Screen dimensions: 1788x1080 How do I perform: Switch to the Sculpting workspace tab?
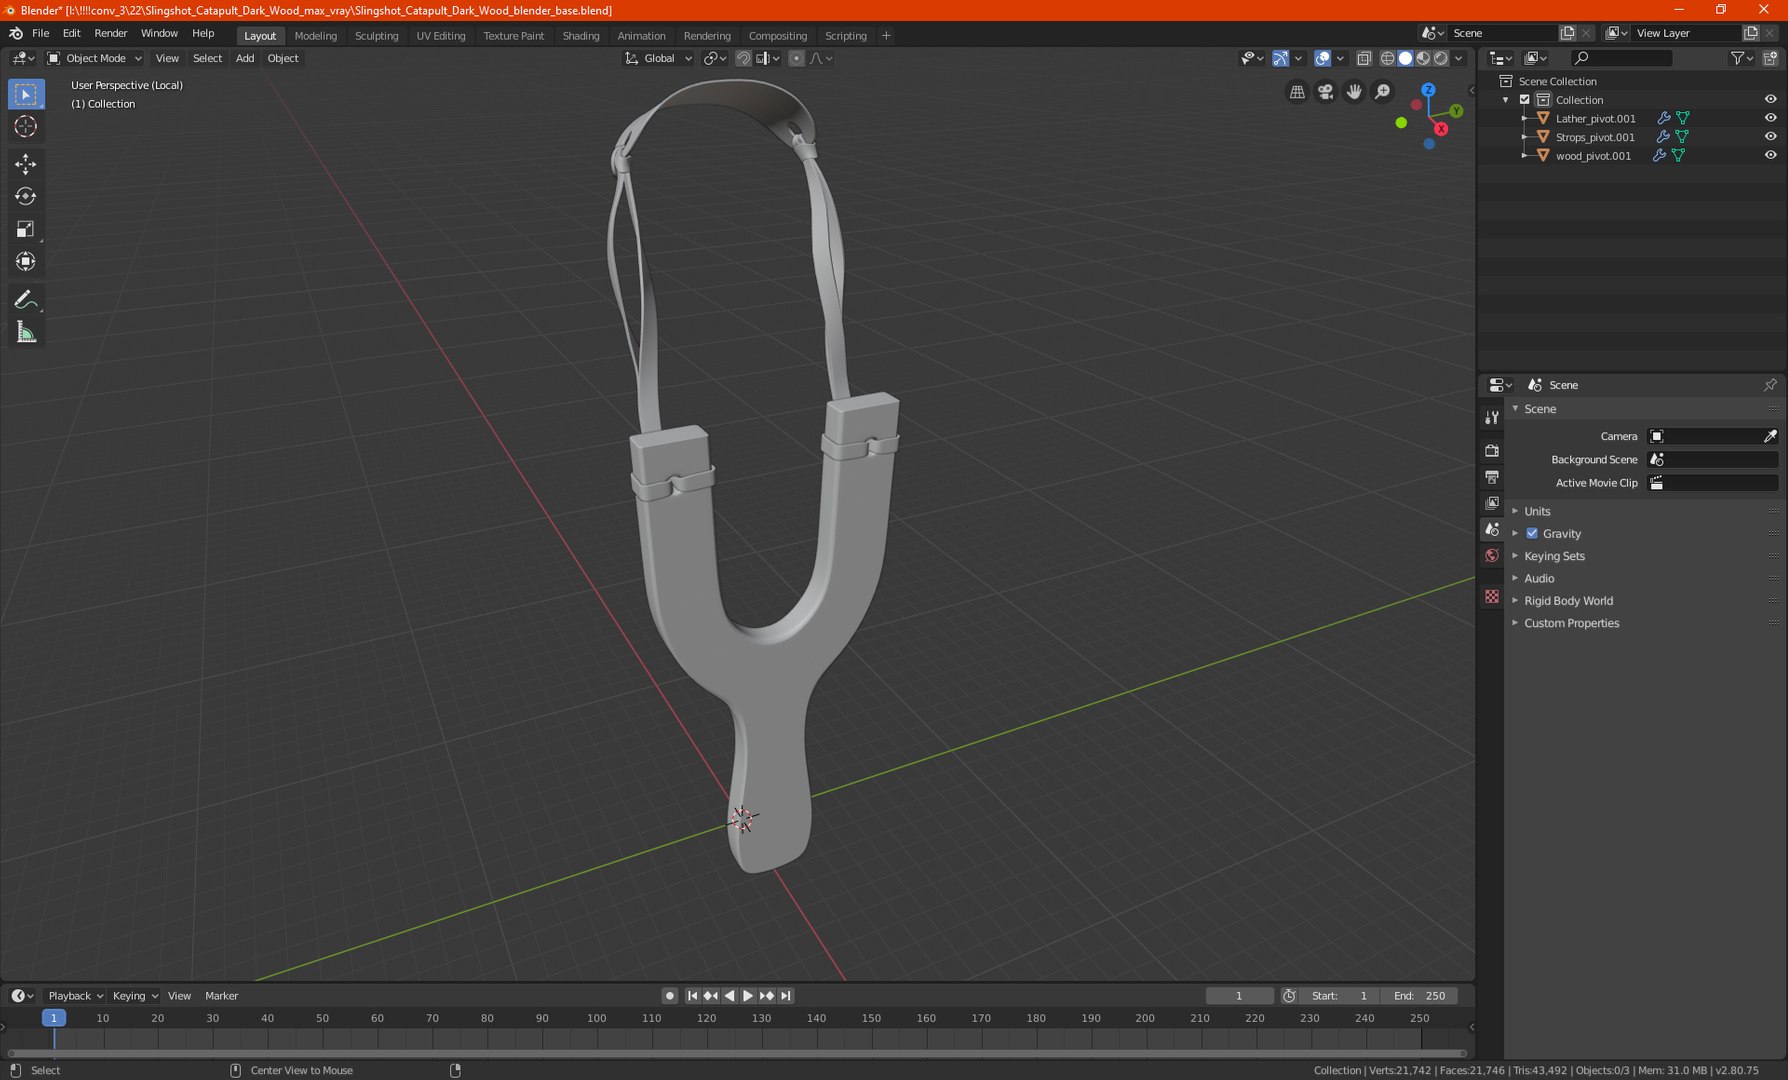[x=376, y=35]
